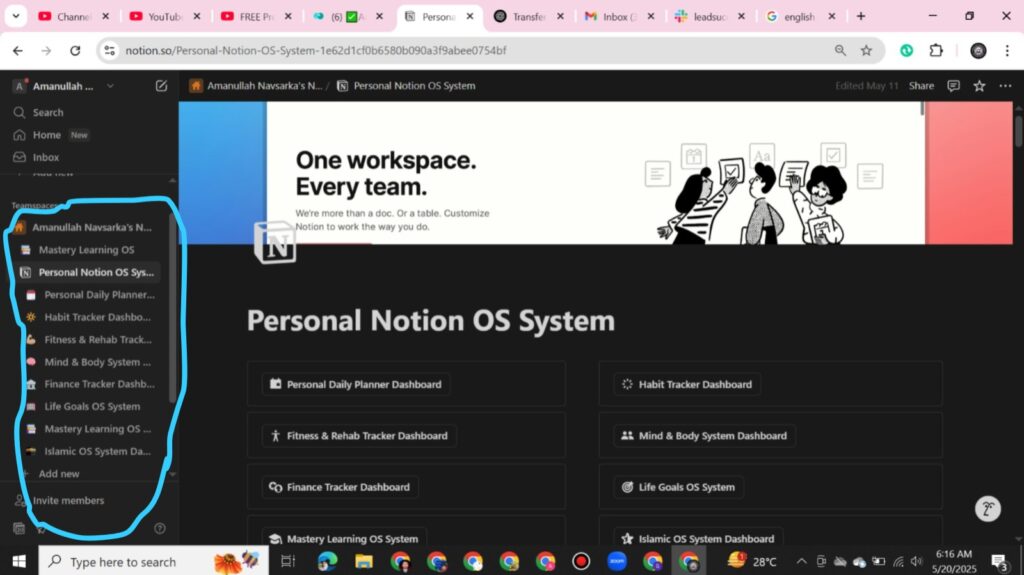The image size is (1024, 575).
Task: Open File Explorer from taskbar
Action: (x=364, y=561)
